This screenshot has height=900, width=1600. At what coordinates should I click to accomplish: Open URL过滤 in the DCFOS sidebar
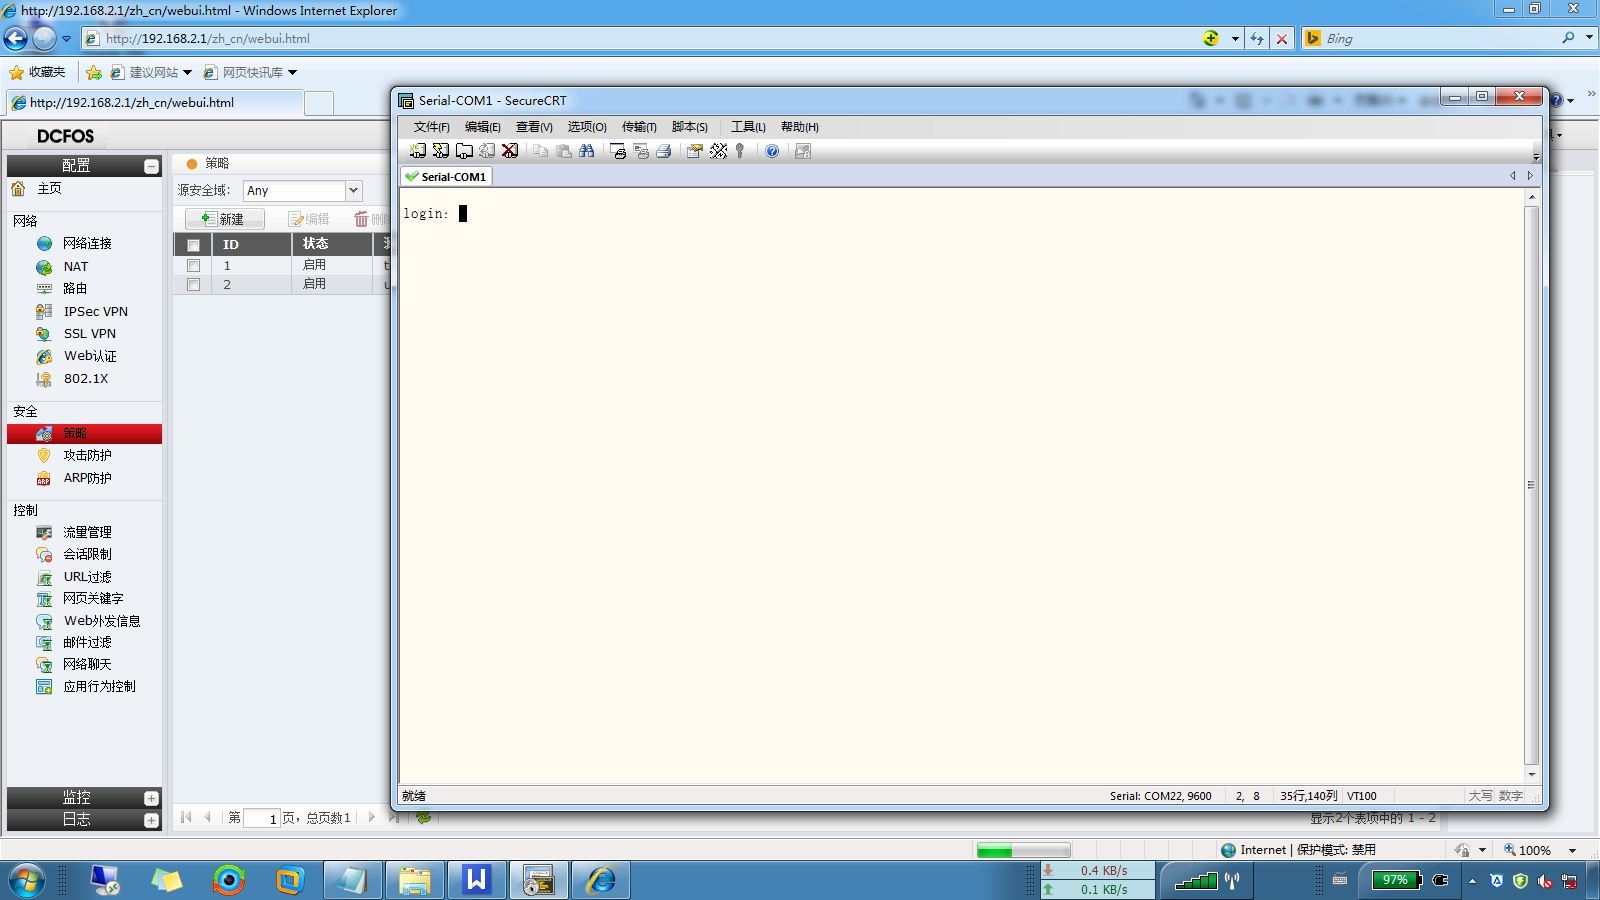coord(87,577)
